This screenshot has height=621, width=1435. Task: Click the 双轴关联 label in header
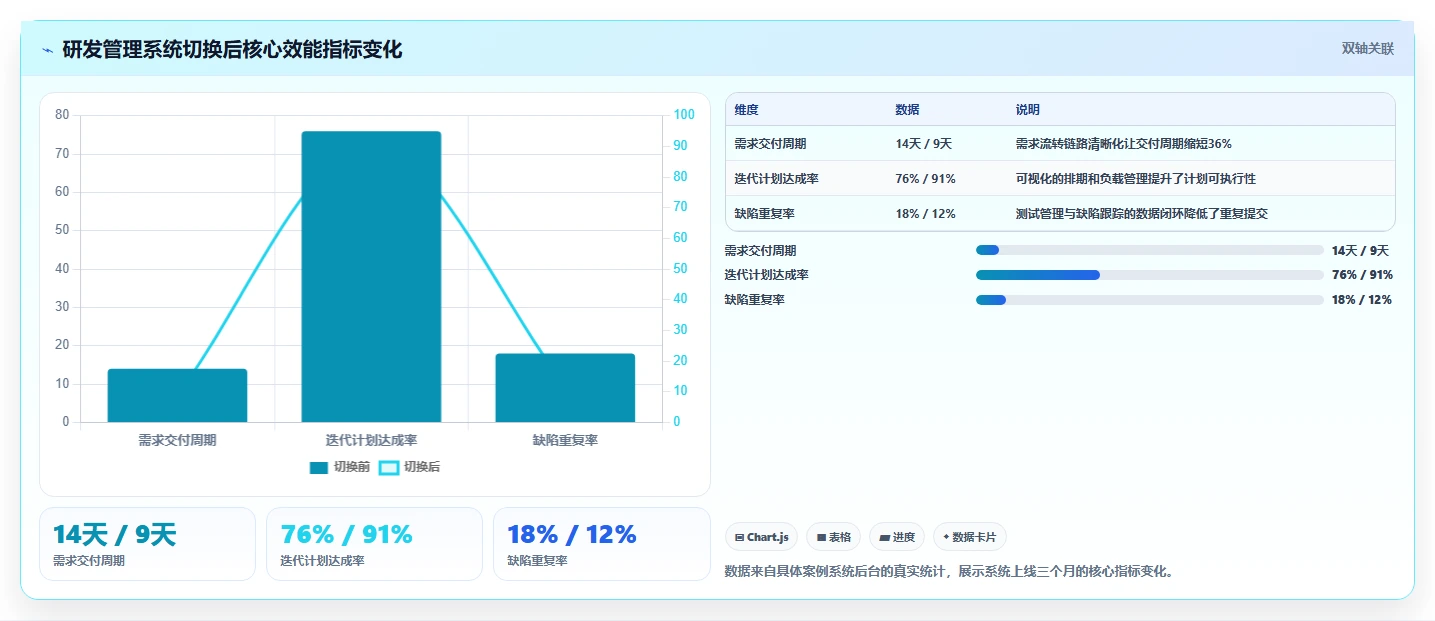click(x=1367, y=48)
